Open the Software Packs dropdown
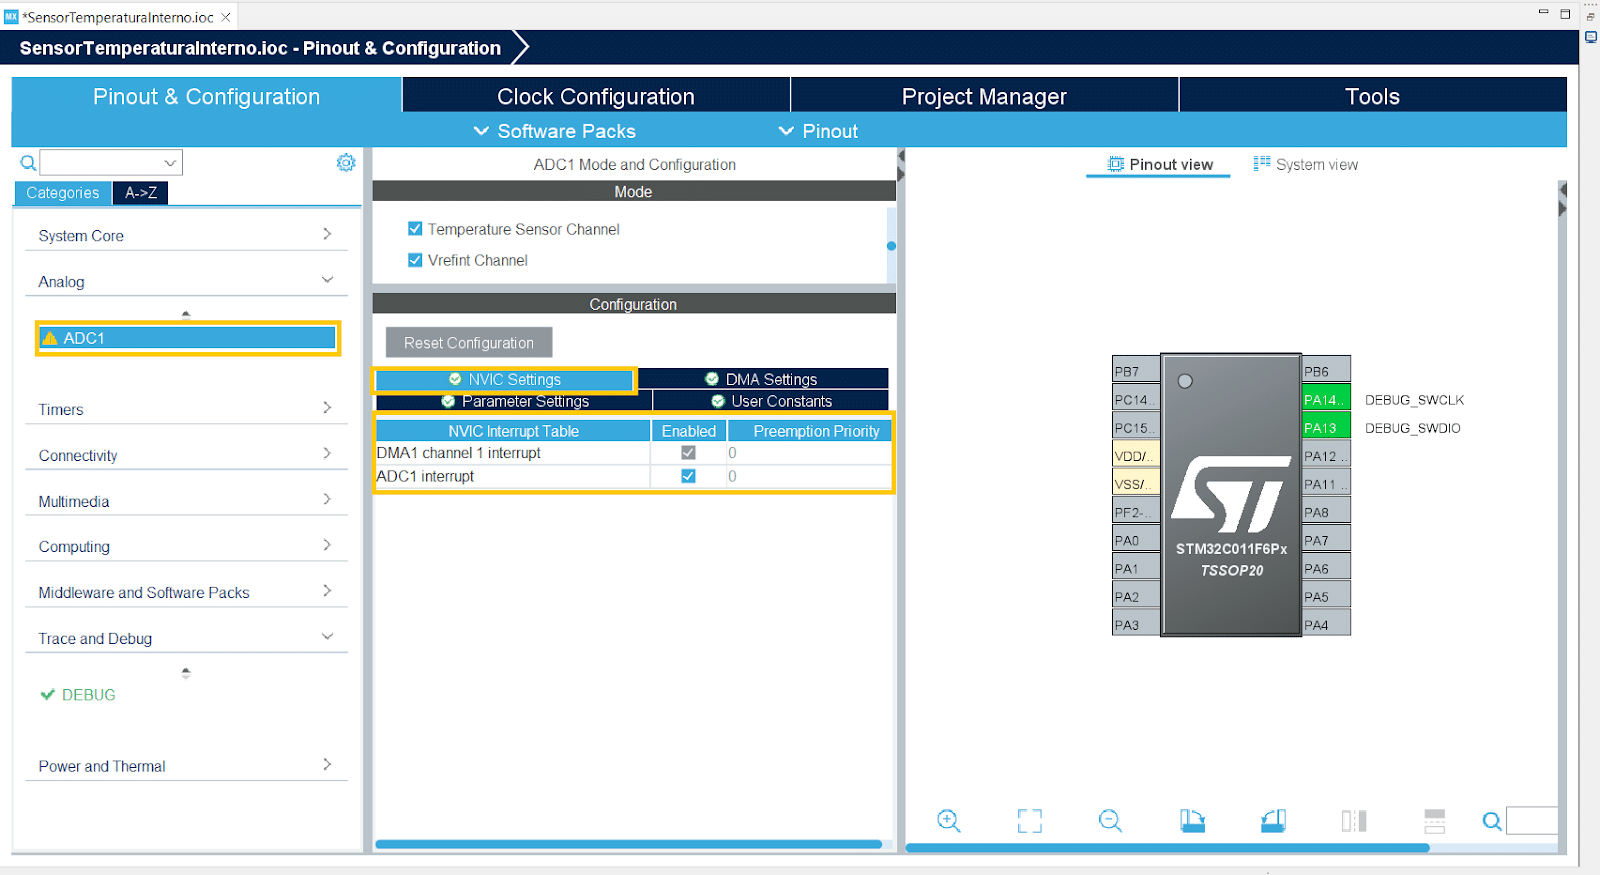 pyautogui.click(x=554, y=131)
